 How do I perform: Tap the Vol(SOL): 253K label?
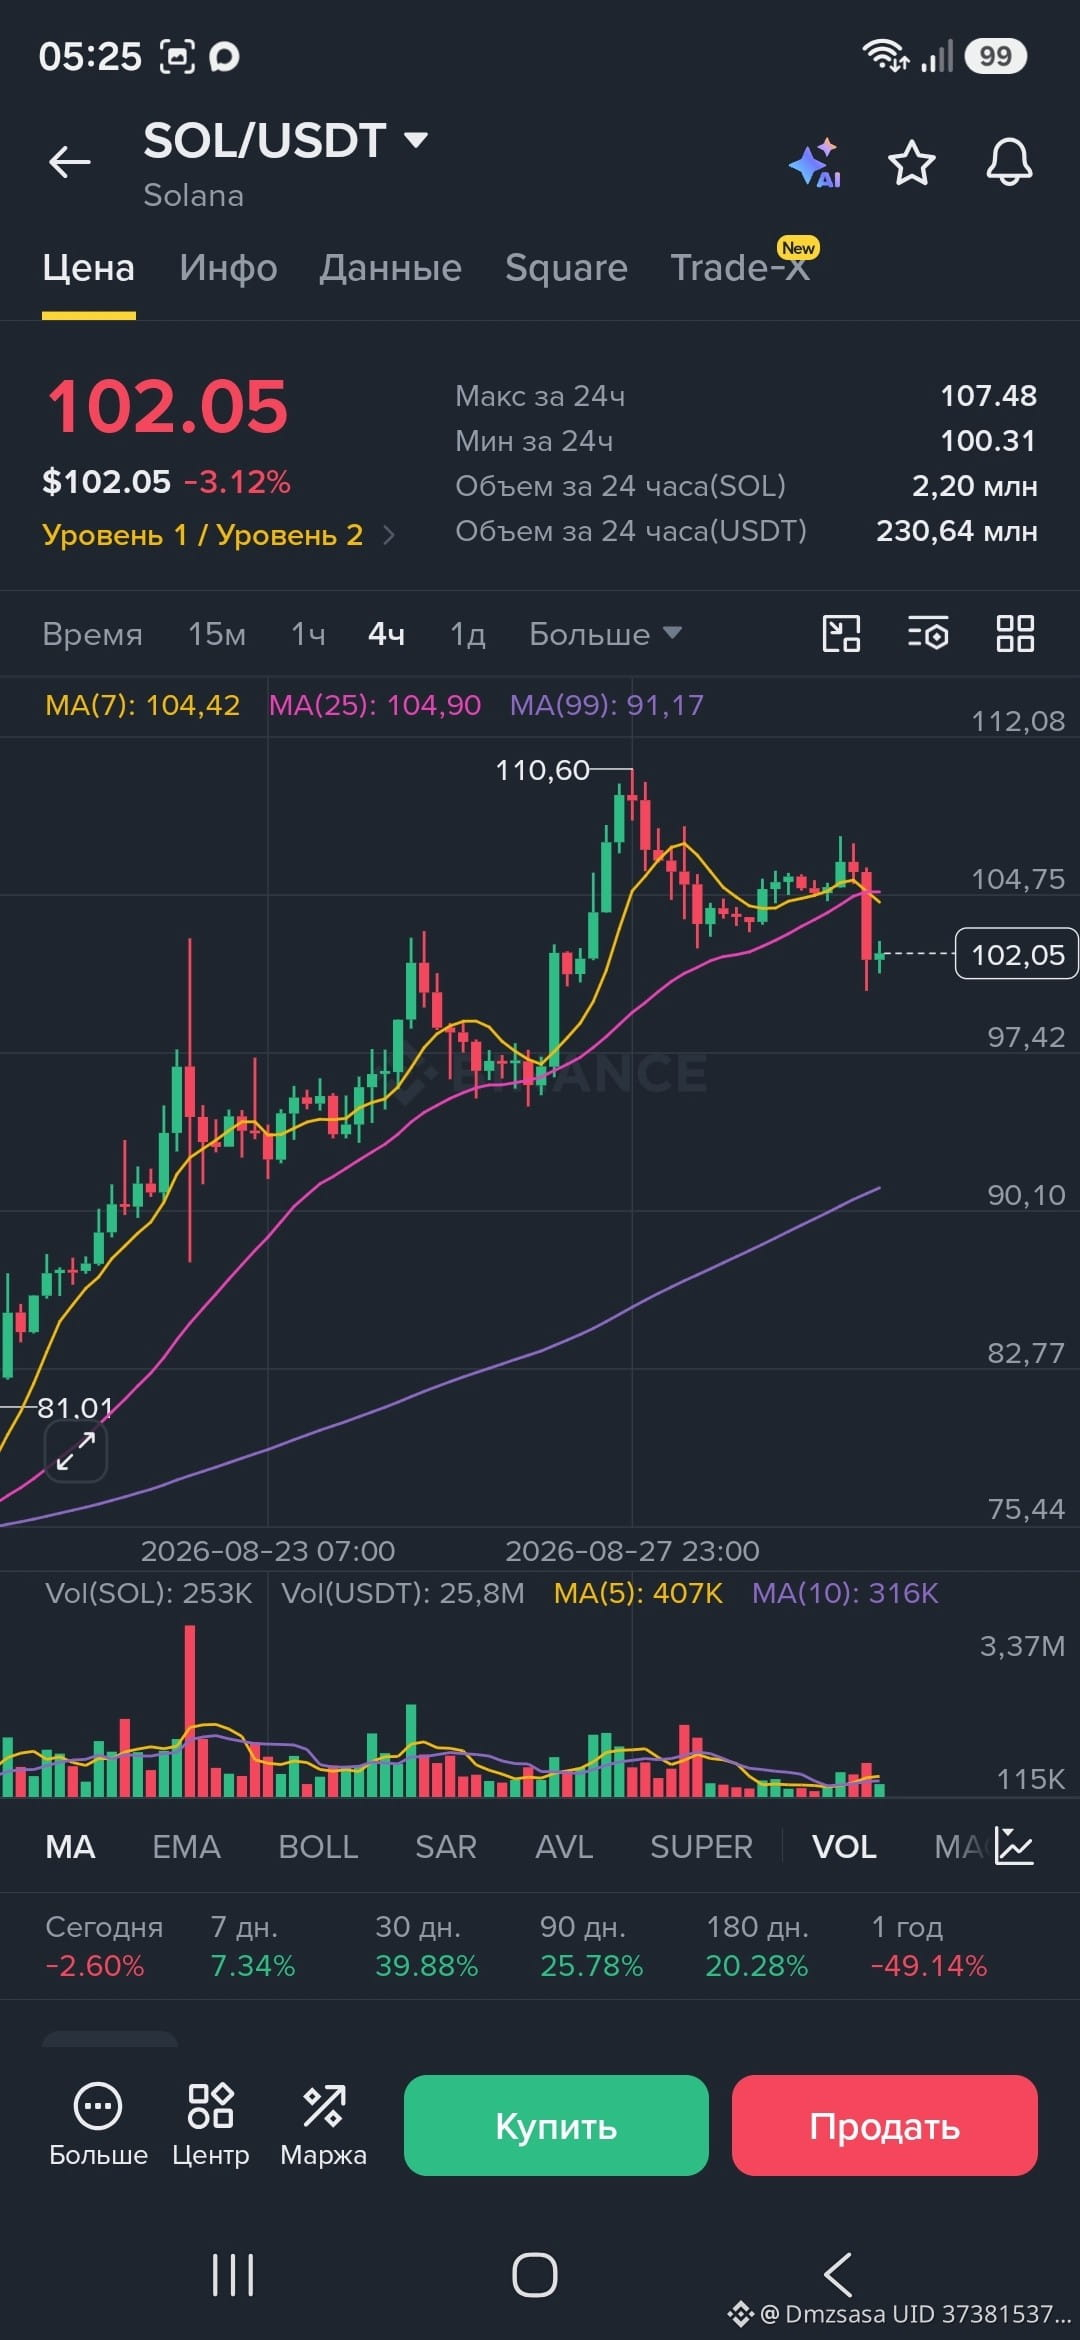click(x=149, y=1593)
